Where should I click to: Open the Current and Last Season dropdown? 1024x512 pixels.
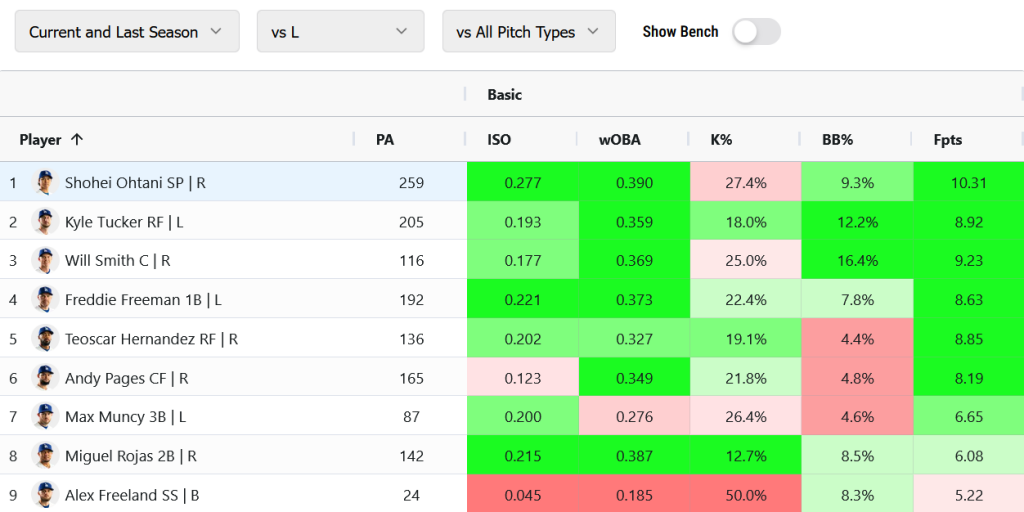click(127, 32)
